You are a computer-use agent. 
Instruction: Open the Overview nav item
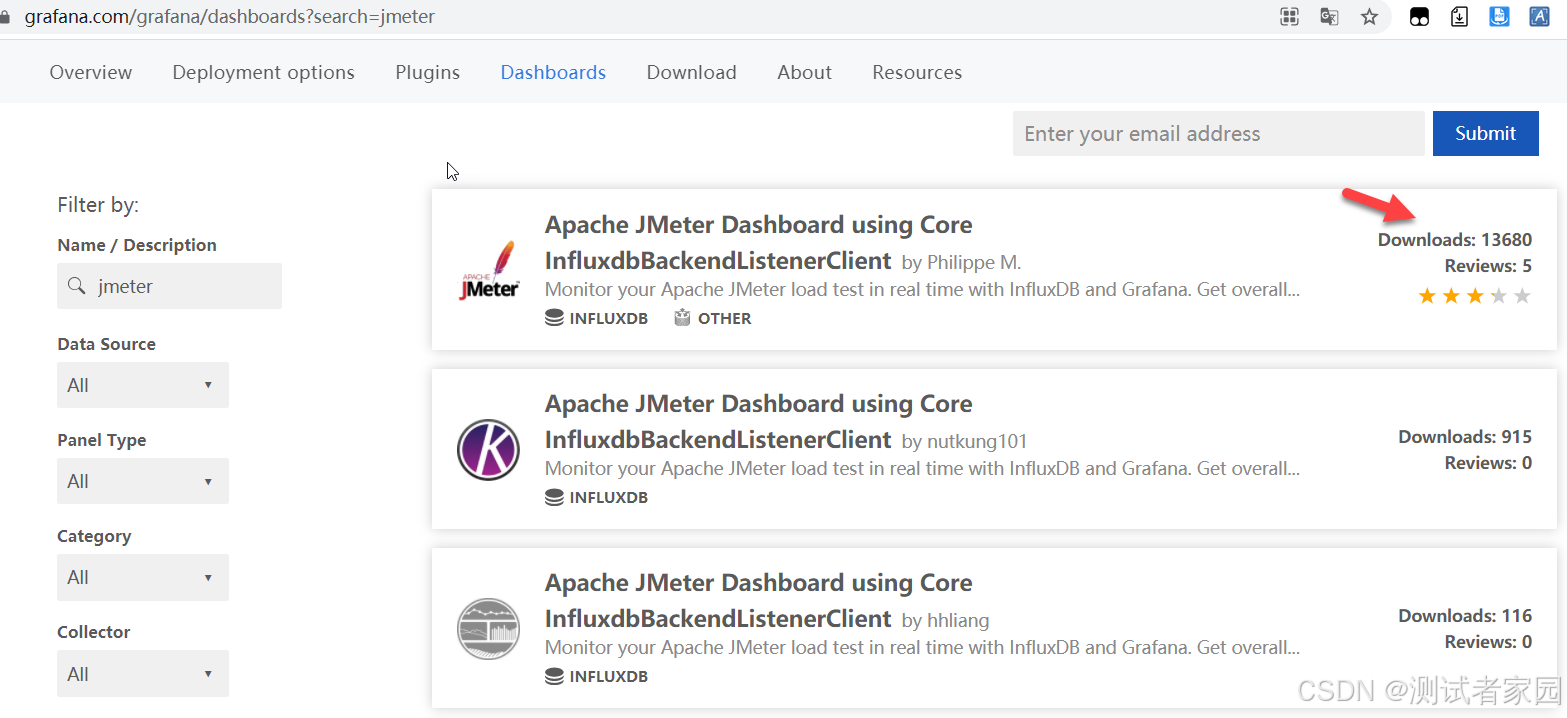coord(91,72)
